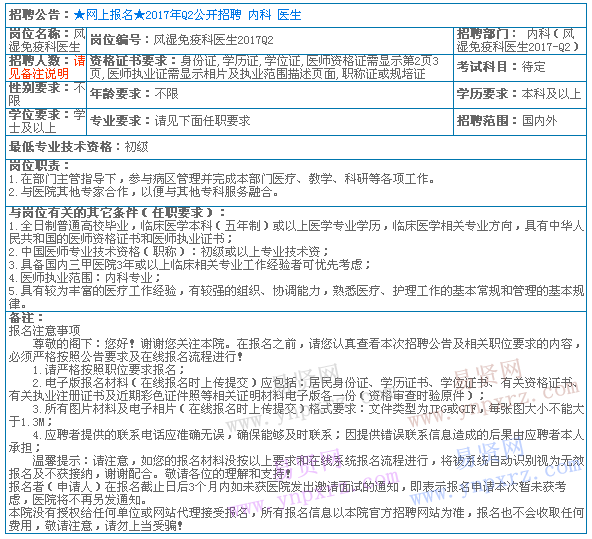The height and width of the screenshot is (539, 592).
Task: Click the 备注 heading
Action: tap(26, 318)
